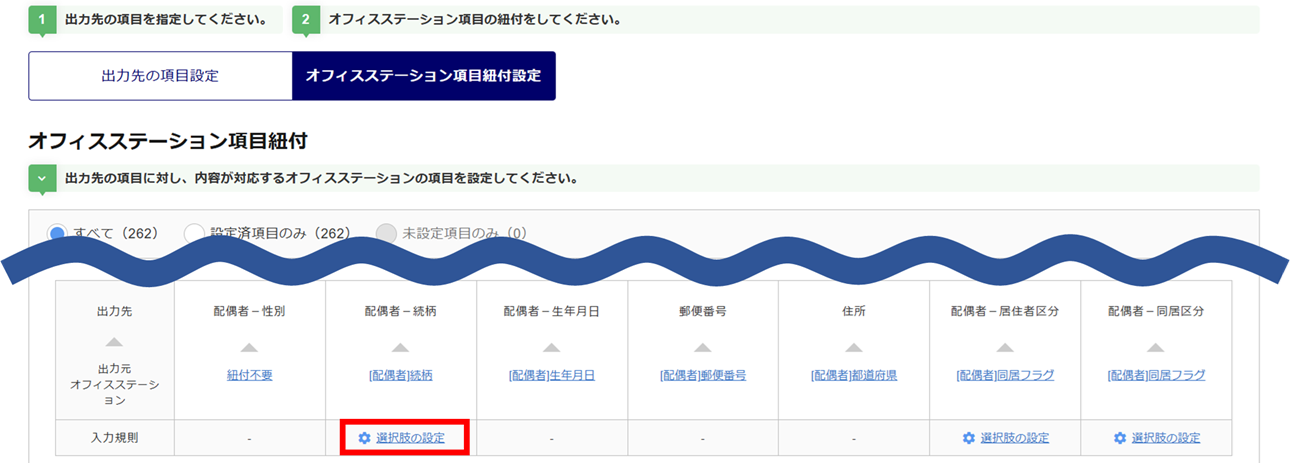Click the triangle arrow under 郵便番号 header
Viewport: 1290px width, 463px height.
click(703, 347)
